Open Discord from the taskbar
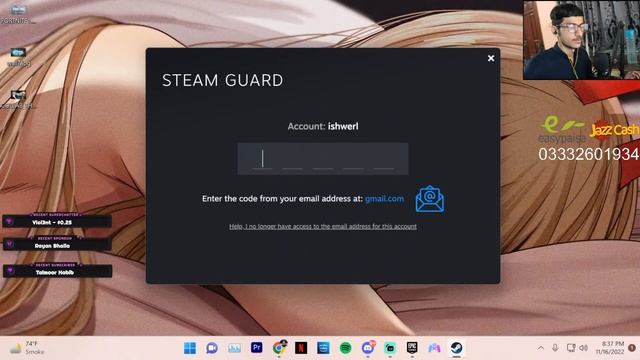Screen dimensions: 640x360 [368, 348]
